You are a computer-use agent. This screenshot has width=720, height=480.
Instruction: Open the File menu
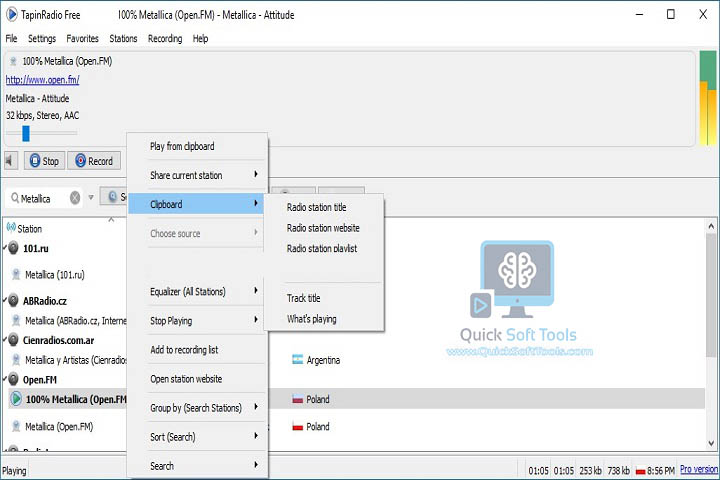(11, 39)
